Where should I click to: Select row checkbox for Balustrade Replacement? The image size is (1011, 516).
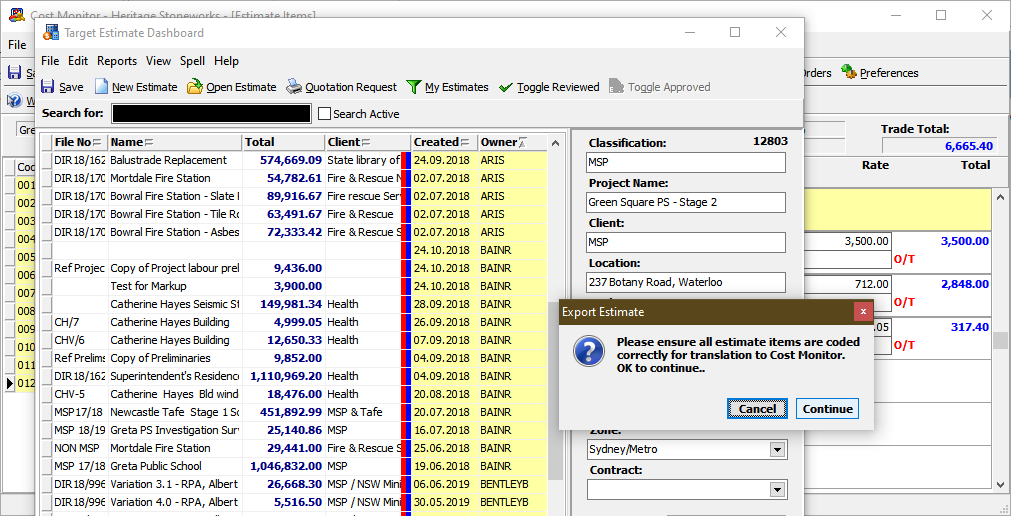[46, 160]
